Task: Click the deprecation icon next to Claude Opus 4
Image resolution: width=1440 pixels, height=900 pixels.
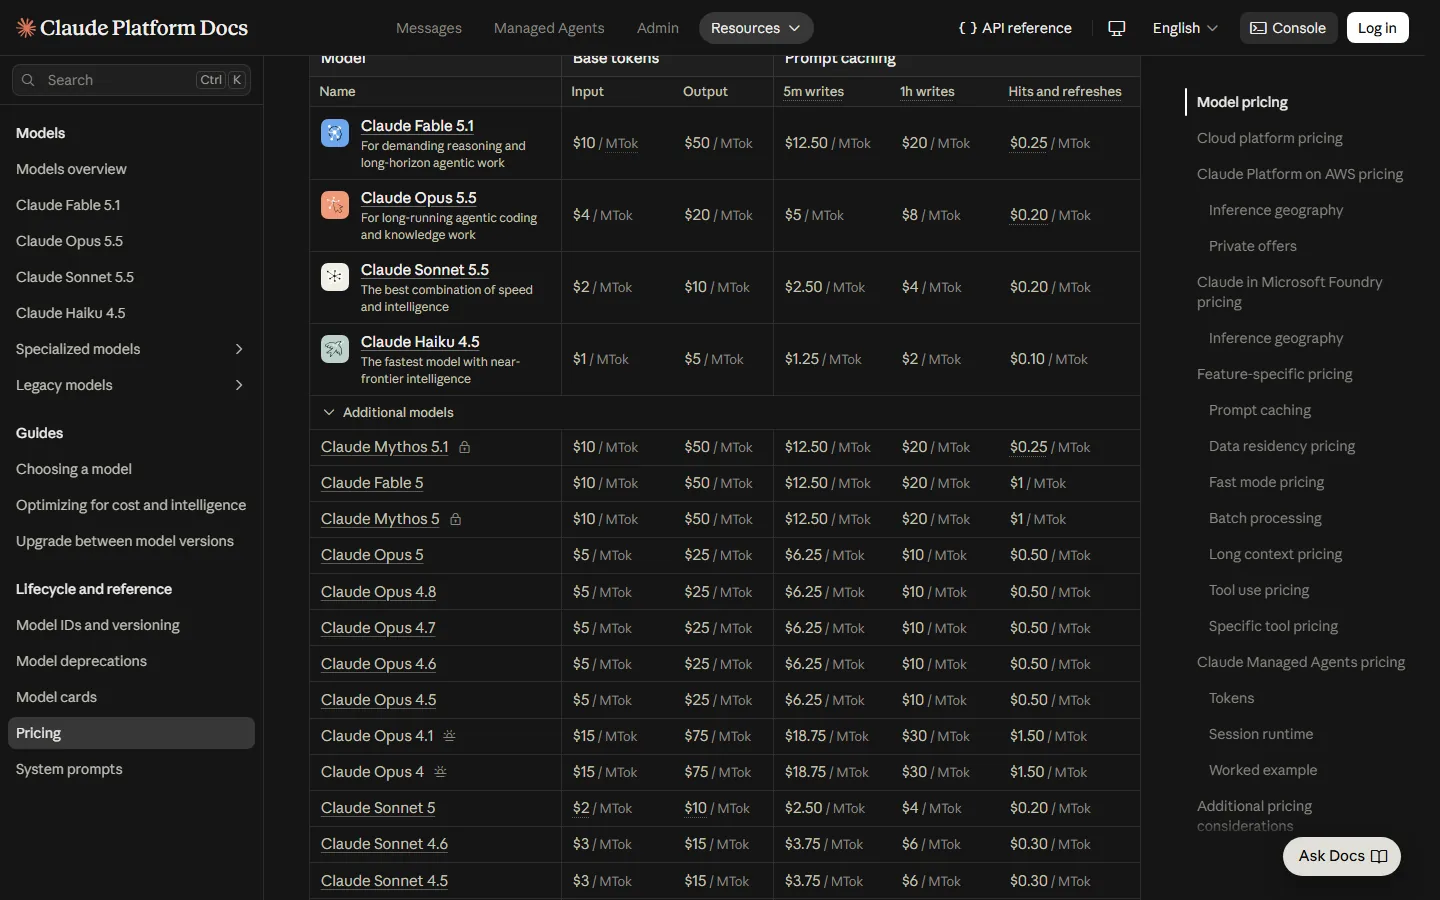Action: tap(440, 772)
